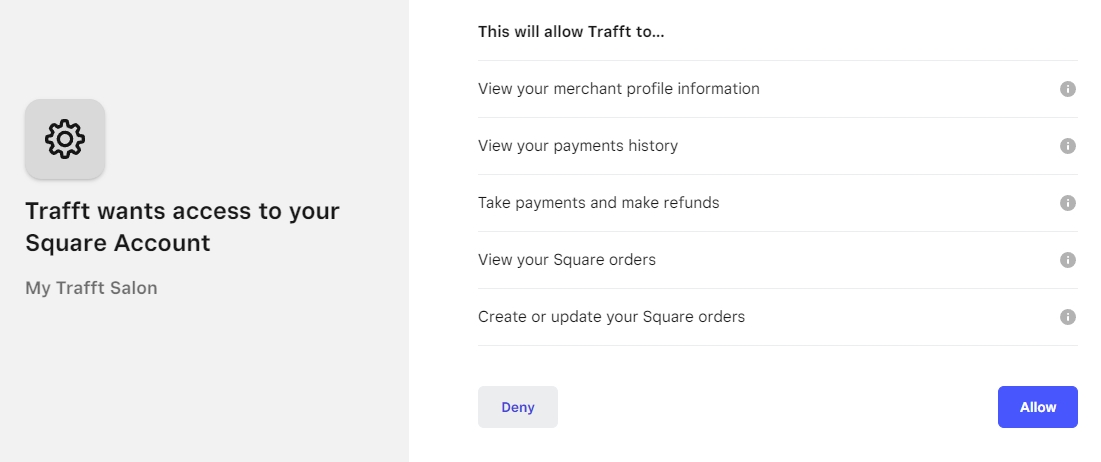Click 'Square Account' in the heading
The width and height of the screenshot is (1101, 462).
[118, 243]
